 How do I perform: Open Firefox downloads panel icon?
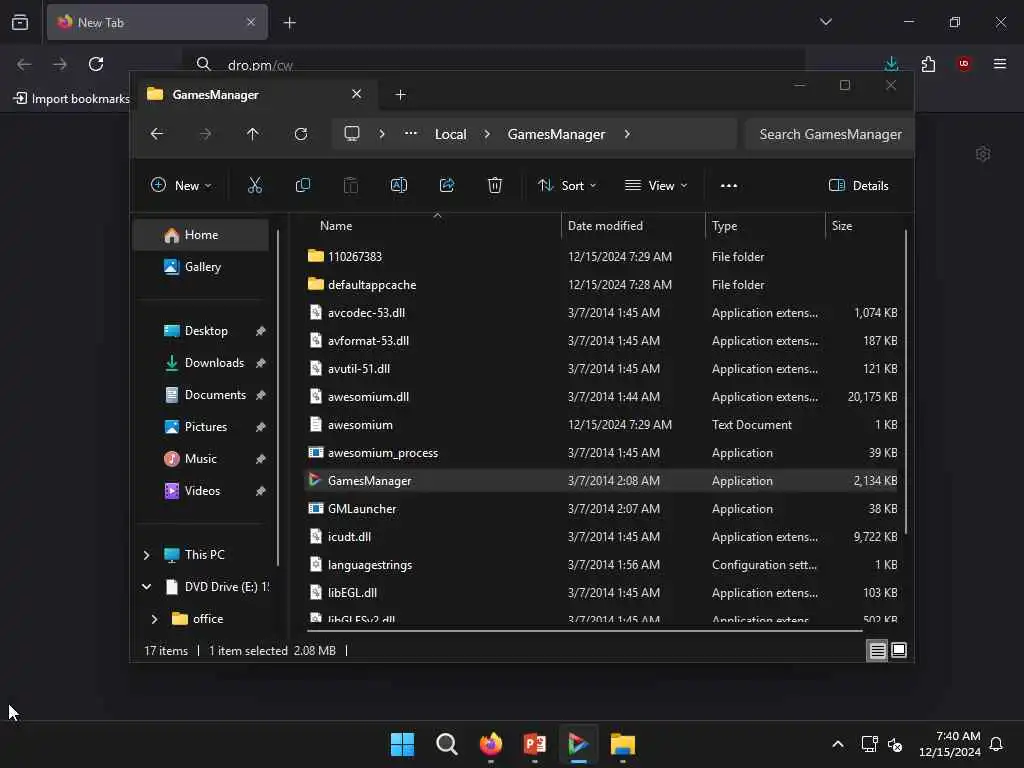[x=891, y=64]
